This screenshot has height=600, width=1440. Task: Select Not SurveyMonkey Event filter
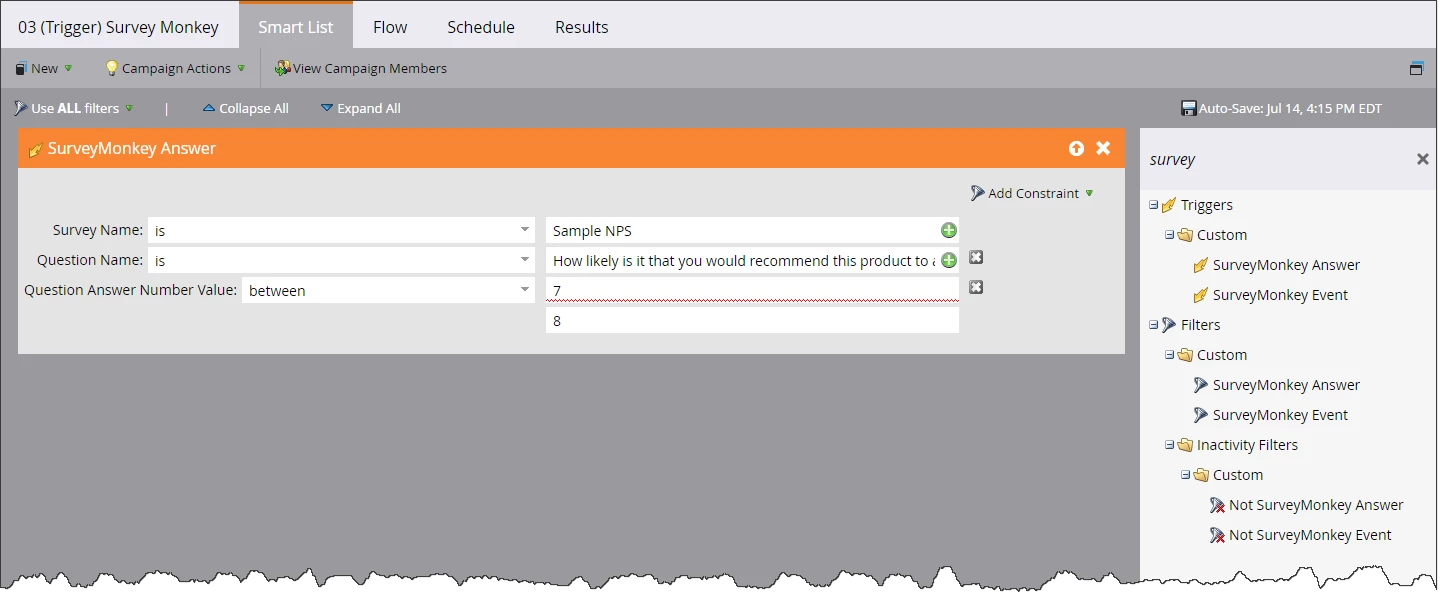point(1310,535)
